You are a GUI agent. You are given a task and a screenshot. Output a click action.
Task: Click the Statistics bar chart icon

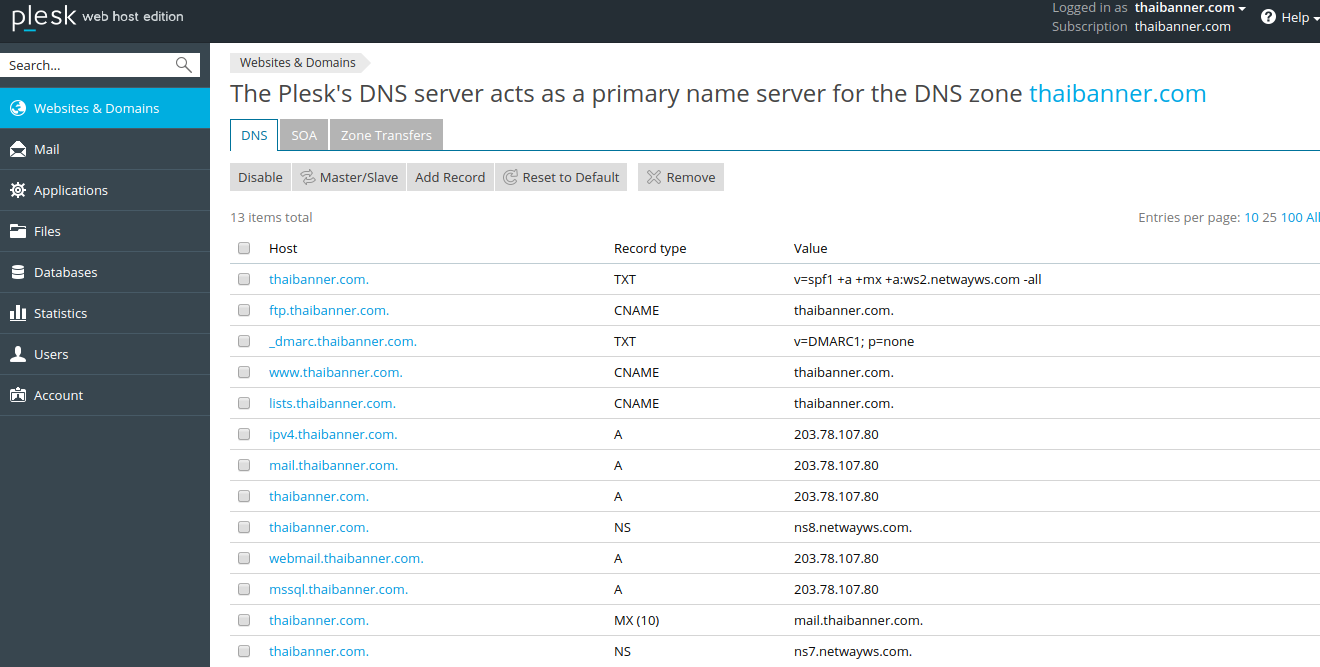[x=17, y=313]
